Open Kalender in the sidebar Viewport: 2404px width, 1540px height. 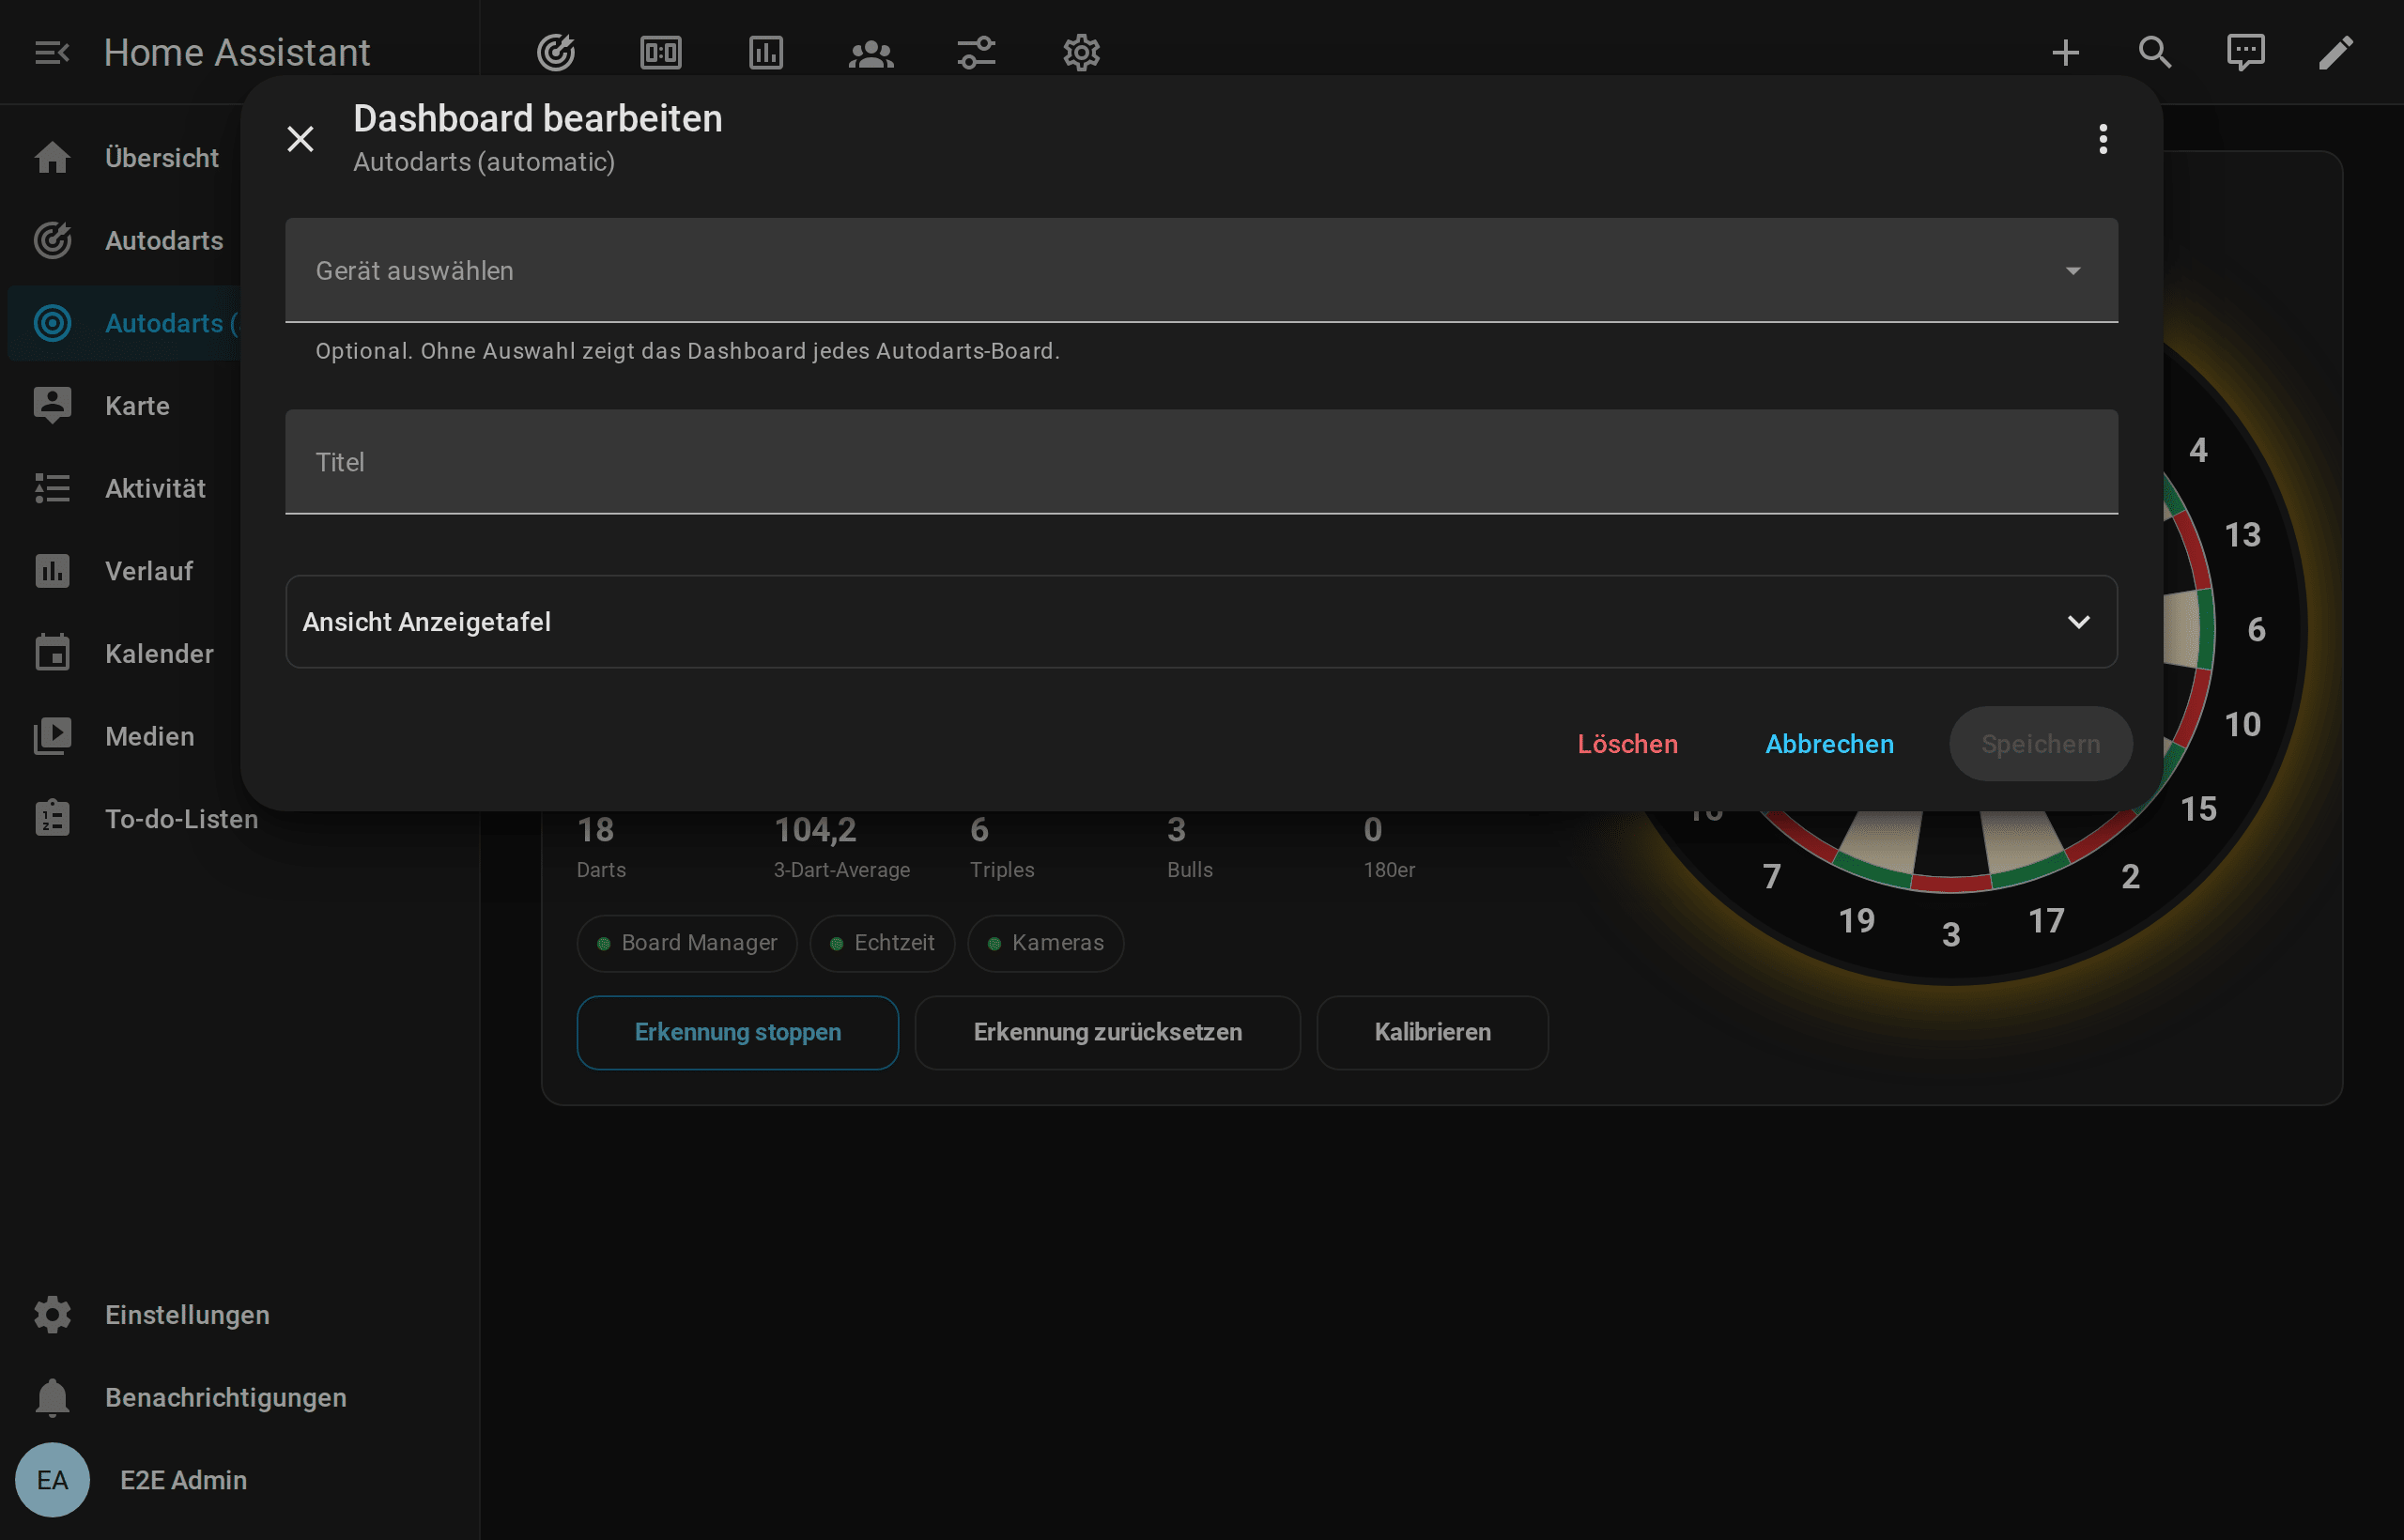(x=125, y=653)
